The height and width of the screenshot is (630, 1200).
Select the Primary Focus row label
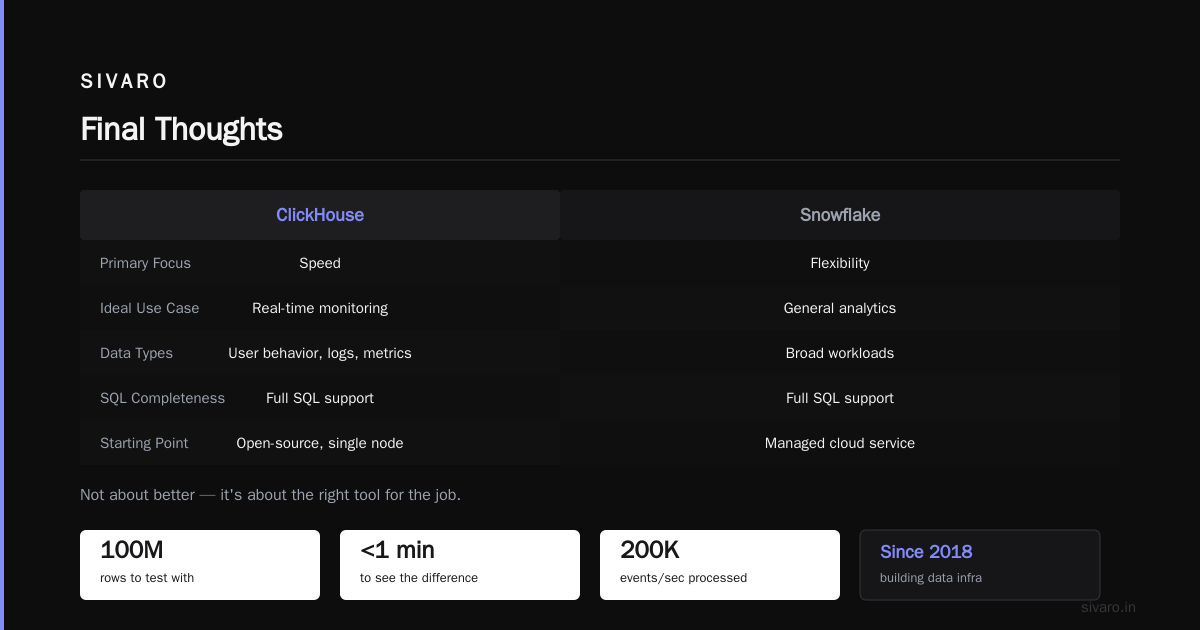click(x=145, y=263)
